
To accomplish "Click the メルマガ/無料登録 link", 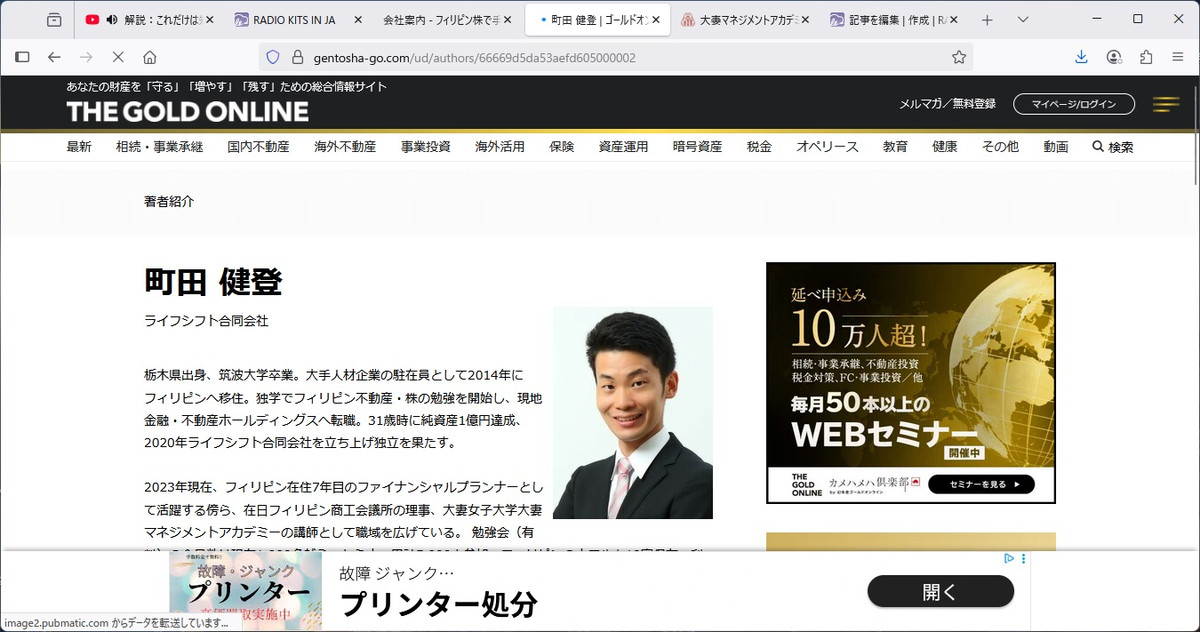I will [947, 104].
